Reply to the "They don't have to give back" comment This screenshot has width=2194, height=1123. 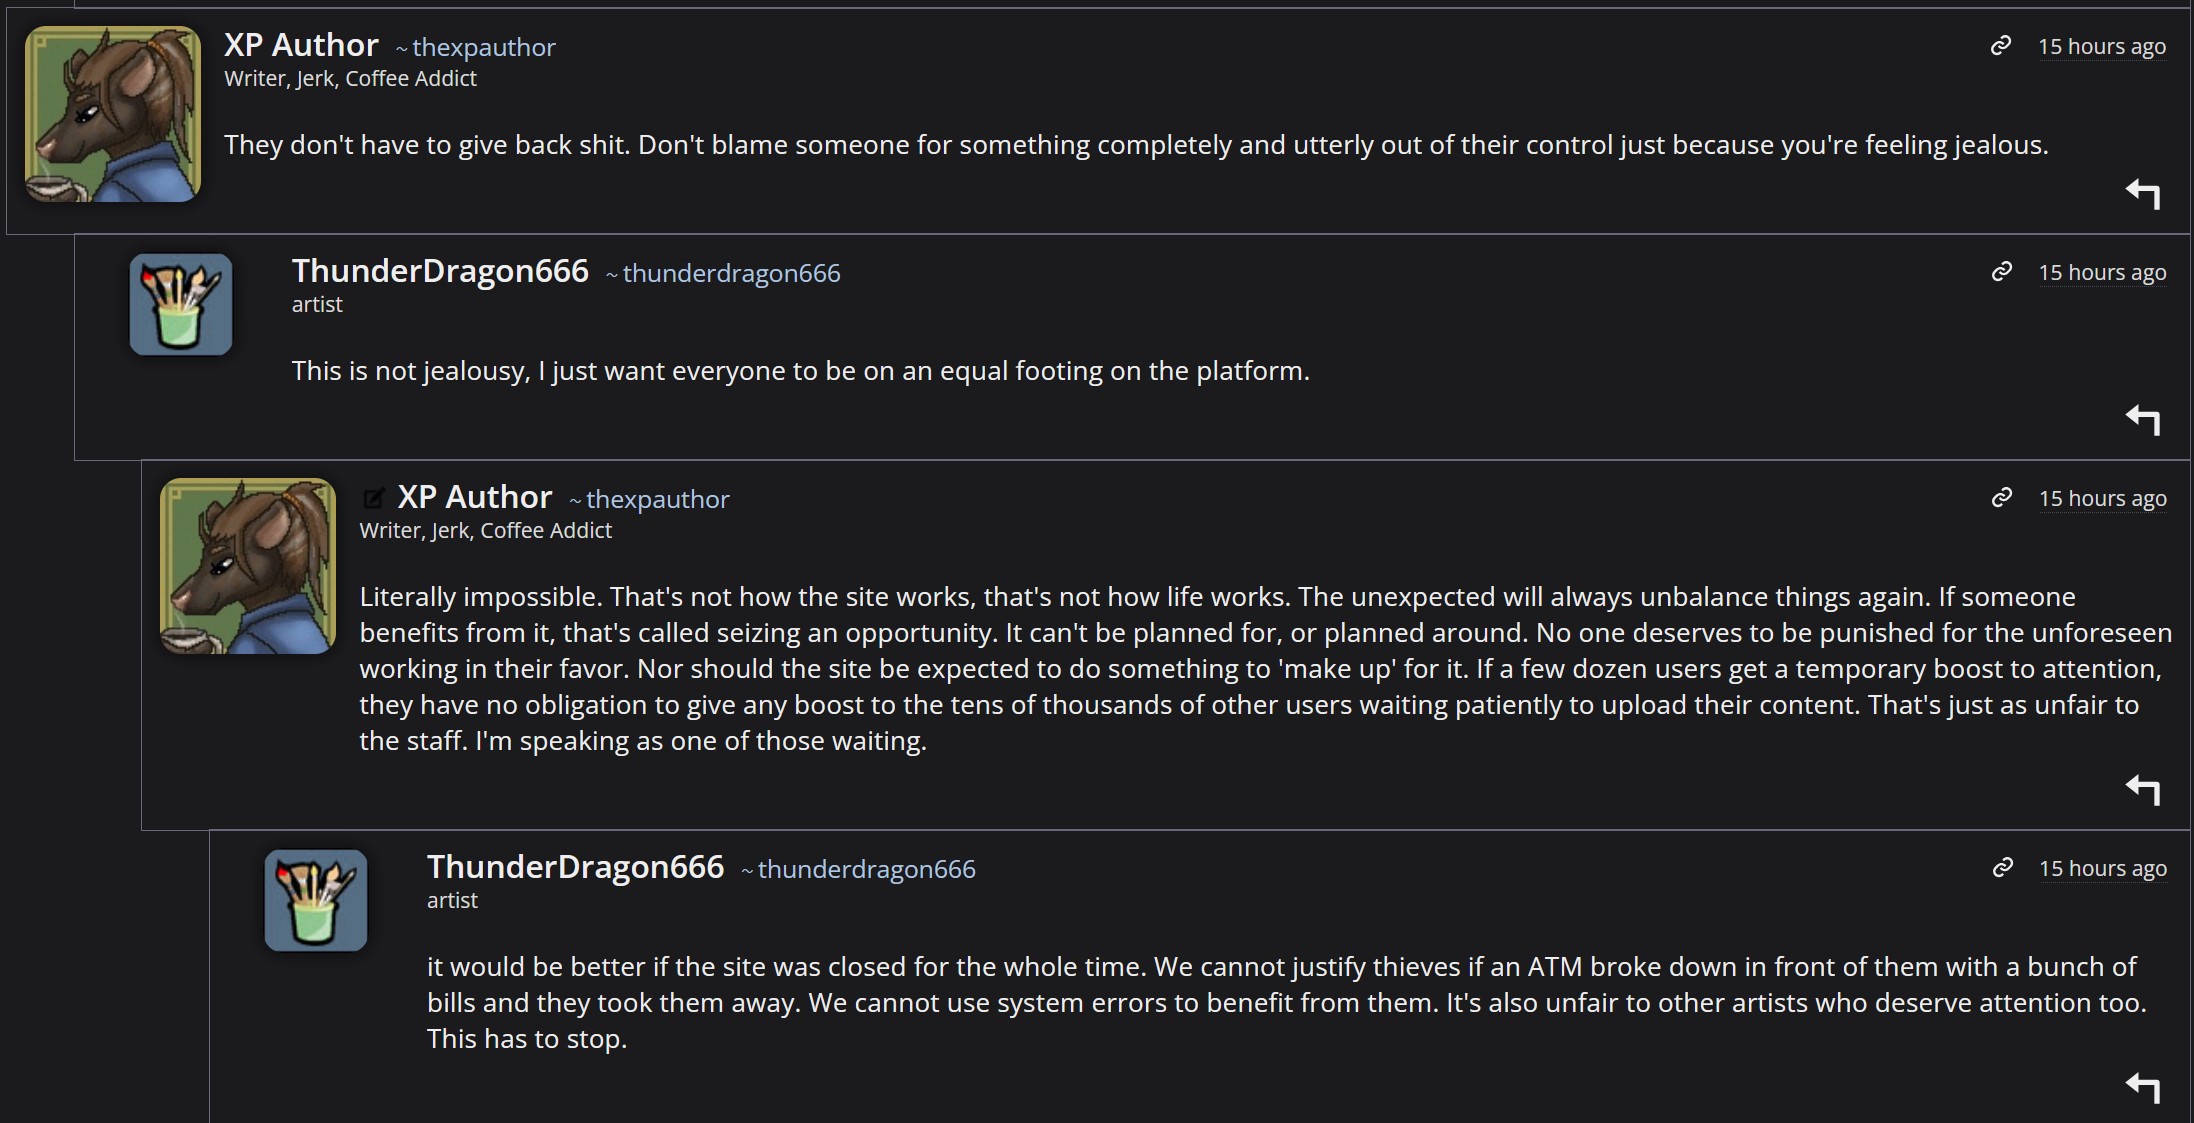2143,193
